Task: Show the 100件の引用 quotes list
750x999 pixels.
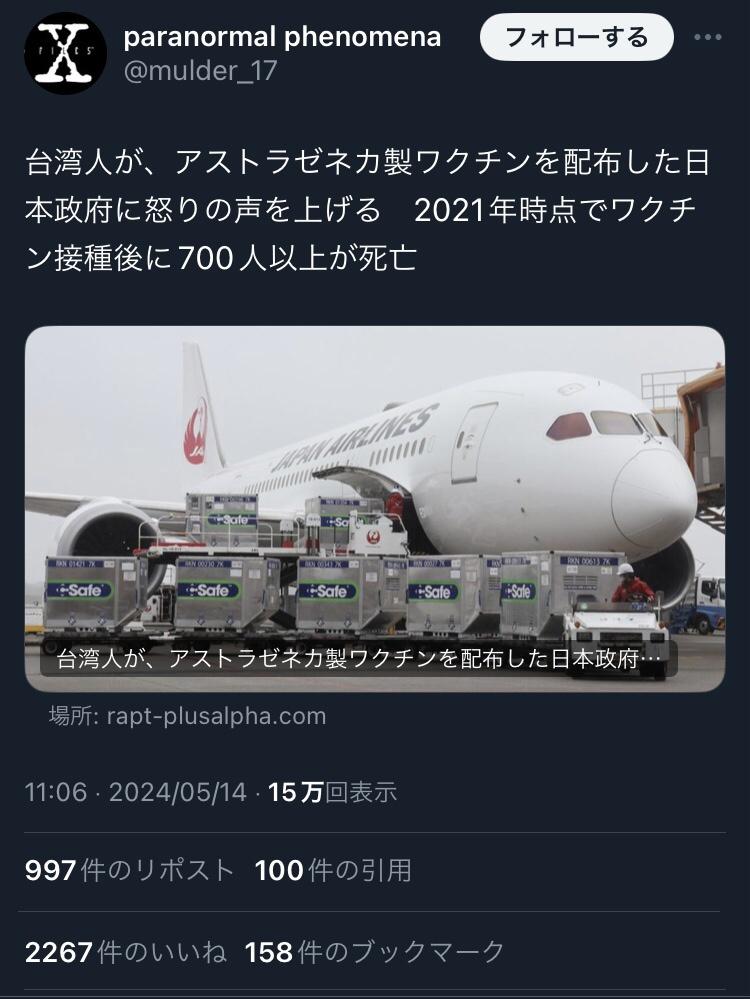Action: point(333,870)
